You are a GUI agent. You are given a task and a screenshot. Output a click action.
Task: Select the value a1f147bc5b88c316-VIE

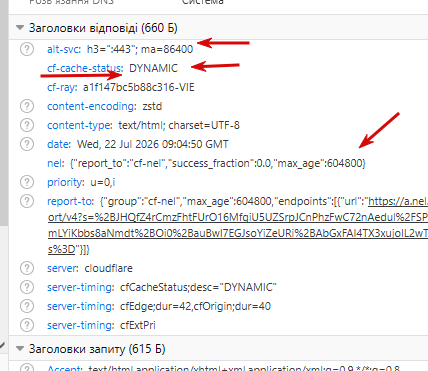(x=139, y=87)
